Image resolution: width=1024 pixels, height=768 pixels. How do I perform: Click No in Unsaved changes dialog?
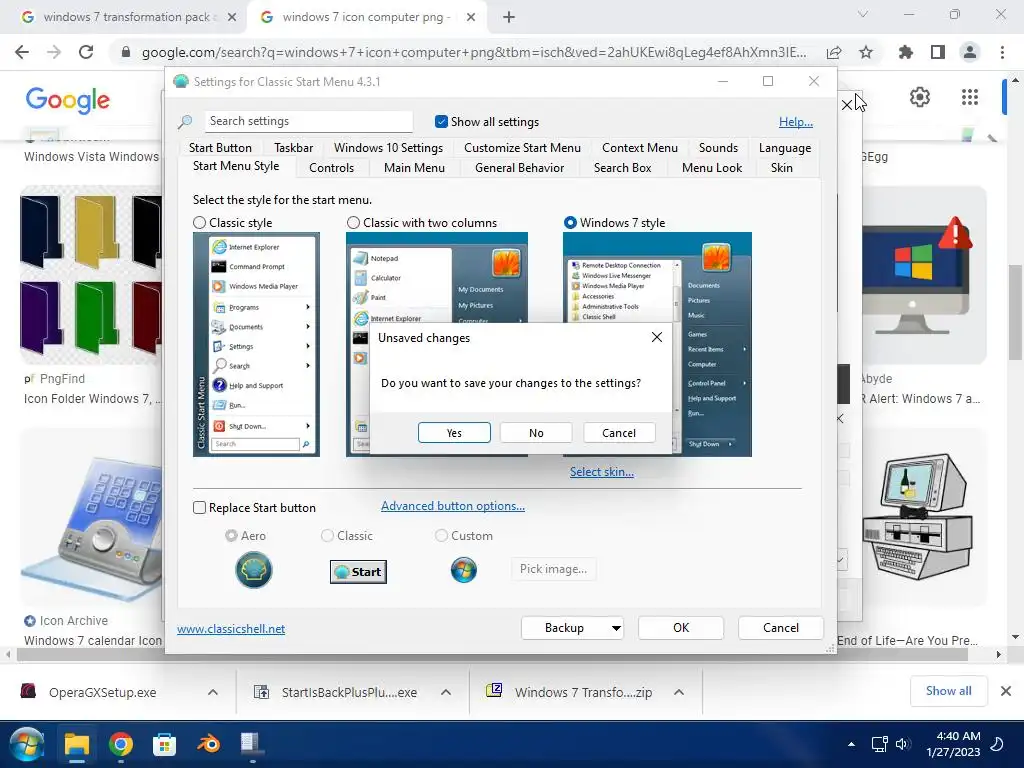pos(536,432)
